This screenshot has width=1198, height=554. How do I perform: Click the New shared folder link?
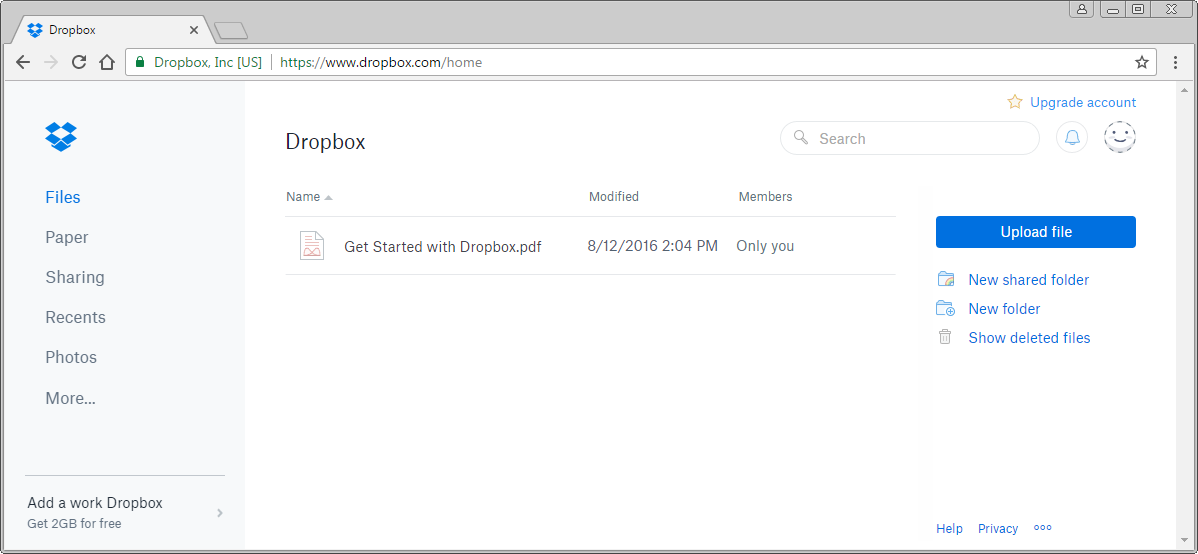point(1028,280)
